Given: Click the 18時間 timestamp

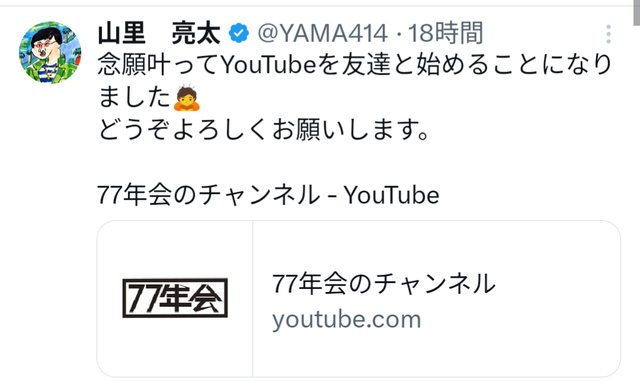Looking at the screenshot, I should pos(446,33).
